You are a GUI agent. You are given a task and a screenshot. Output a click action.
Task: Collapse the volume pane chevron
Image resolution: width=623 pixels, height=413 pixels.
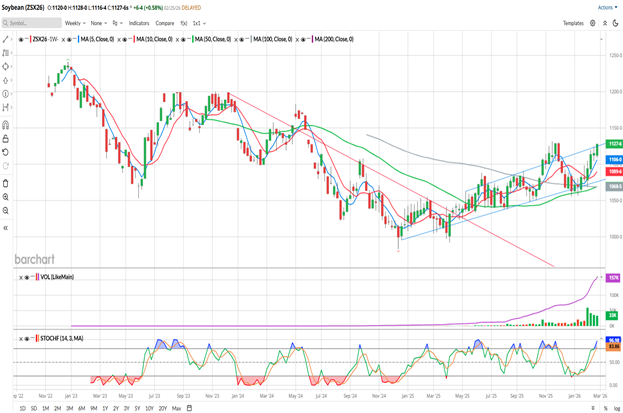coord(601,277)
